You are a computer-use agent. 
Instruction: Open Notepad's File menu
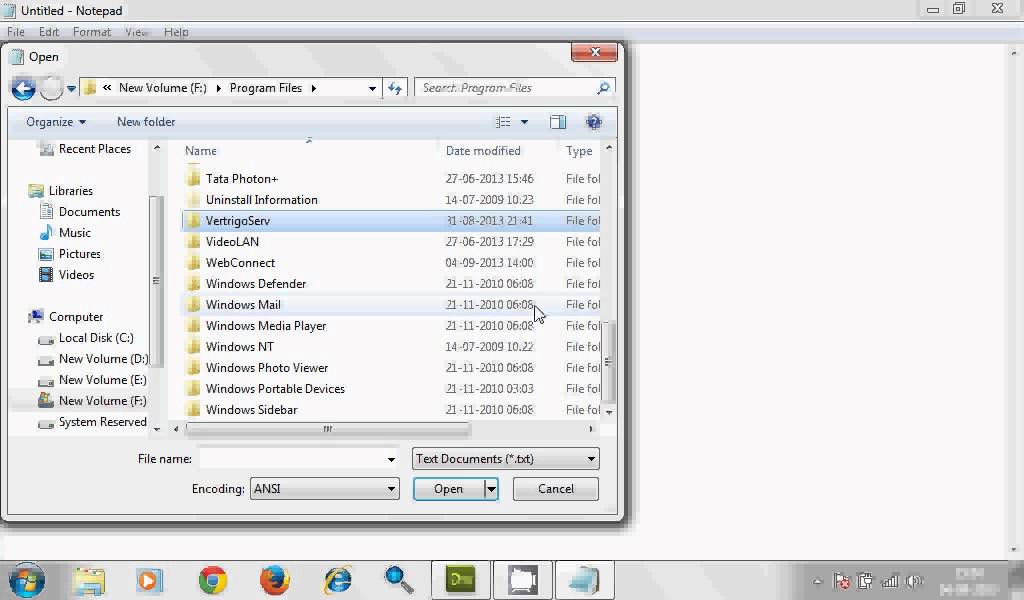16,31
